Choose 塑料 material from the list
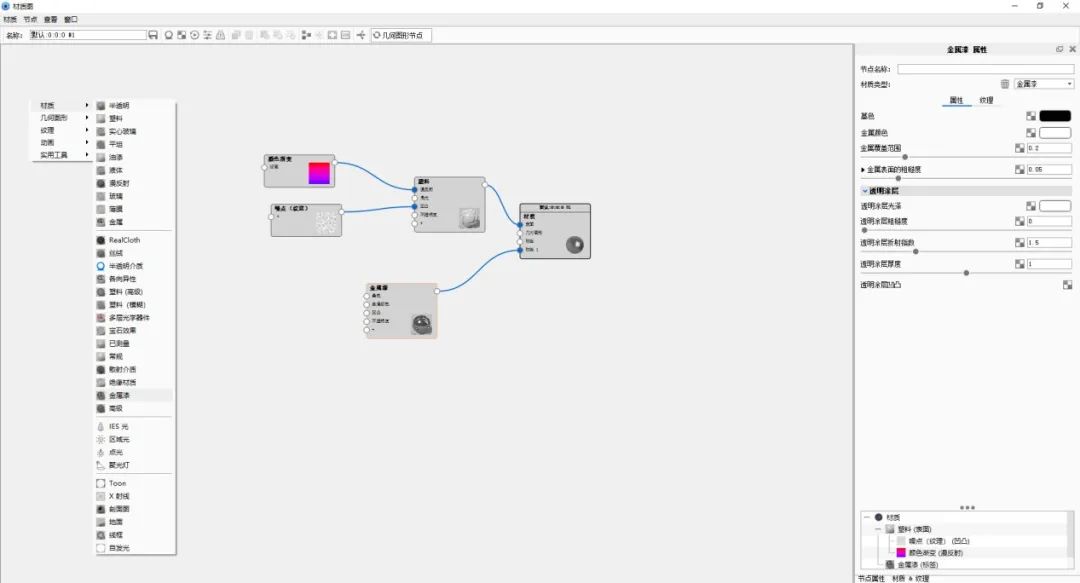 click(134, 119)
